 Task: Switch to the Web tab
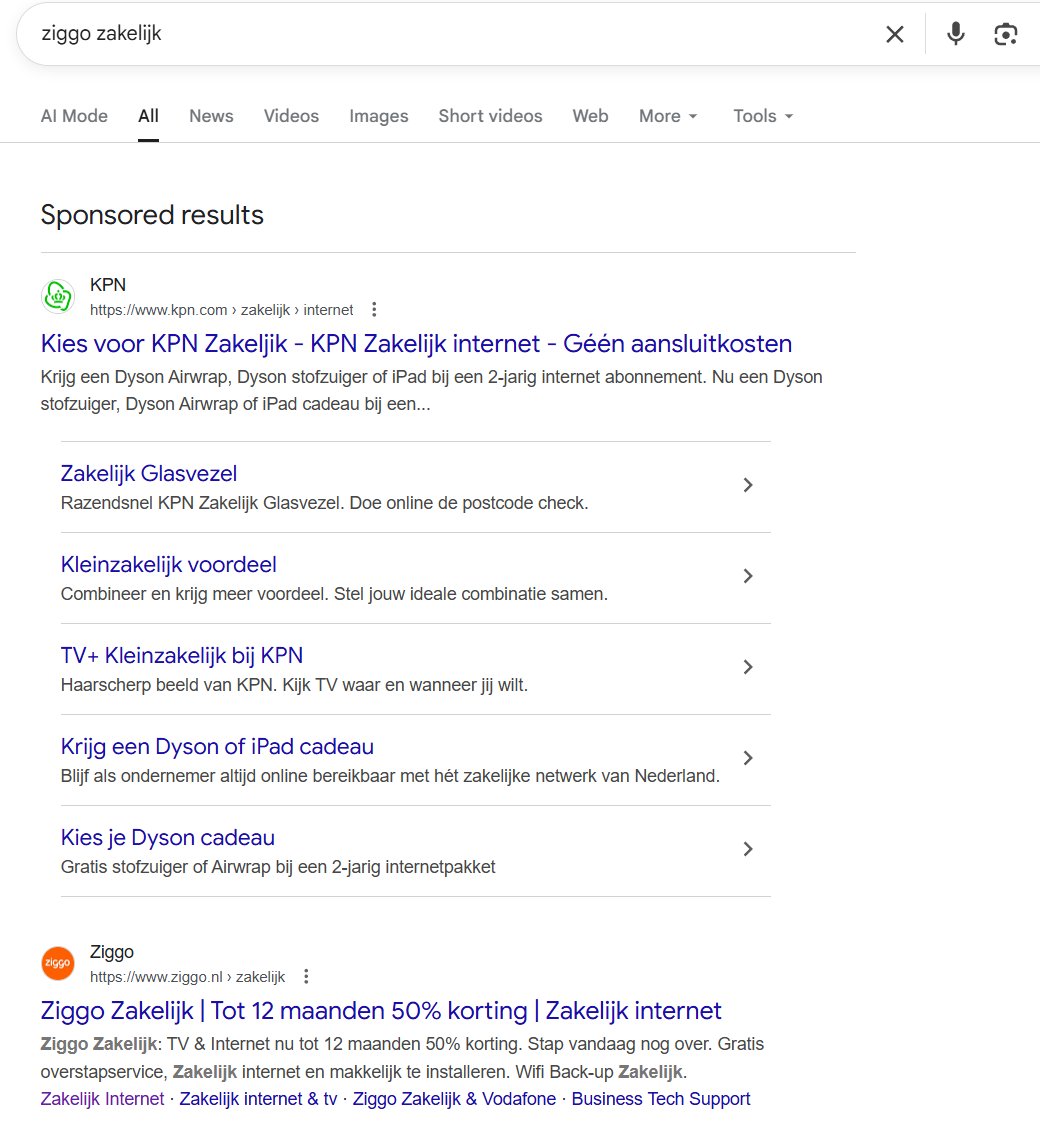click(590, 116)
